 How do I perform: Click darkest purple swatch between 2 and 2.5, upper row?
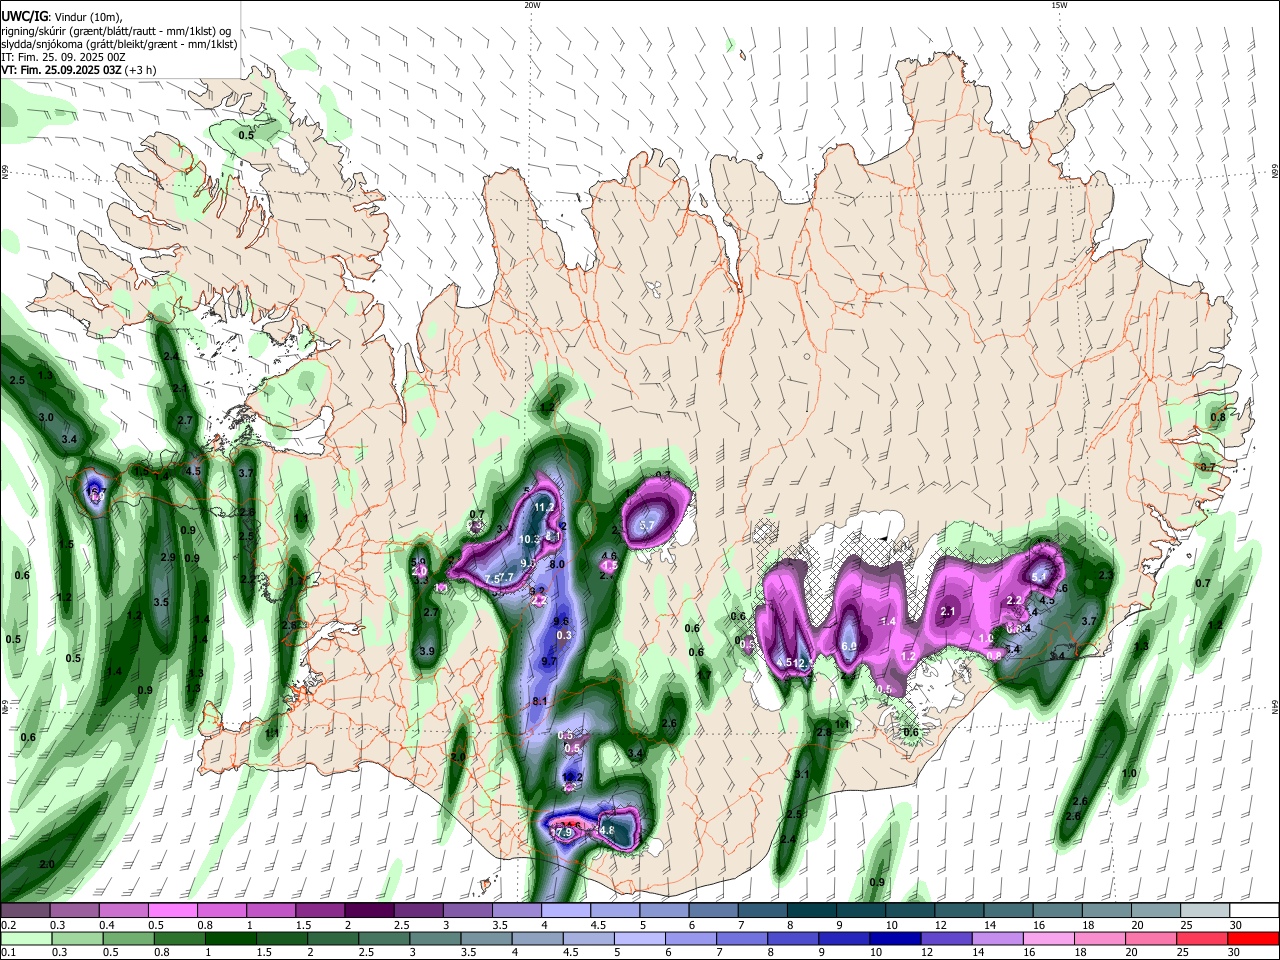(x=369, y=911)
